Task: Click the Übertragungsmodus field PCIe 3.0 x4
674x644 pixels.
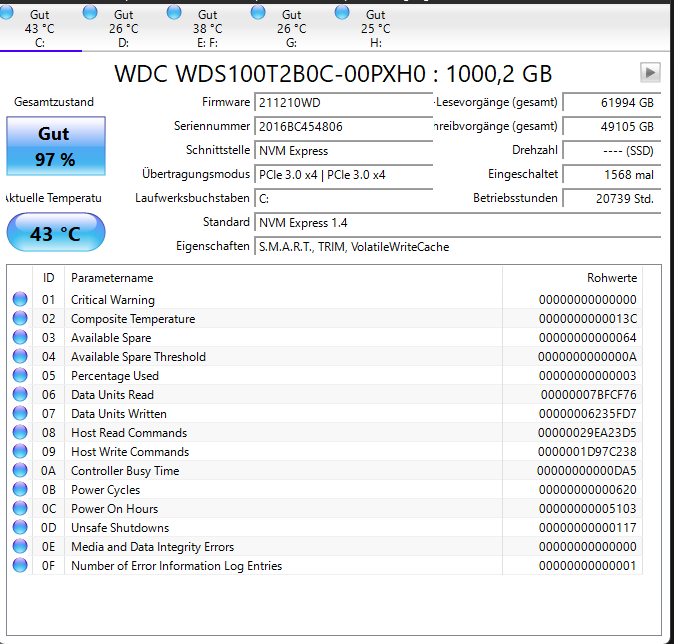Action: [x=343, y=175]
